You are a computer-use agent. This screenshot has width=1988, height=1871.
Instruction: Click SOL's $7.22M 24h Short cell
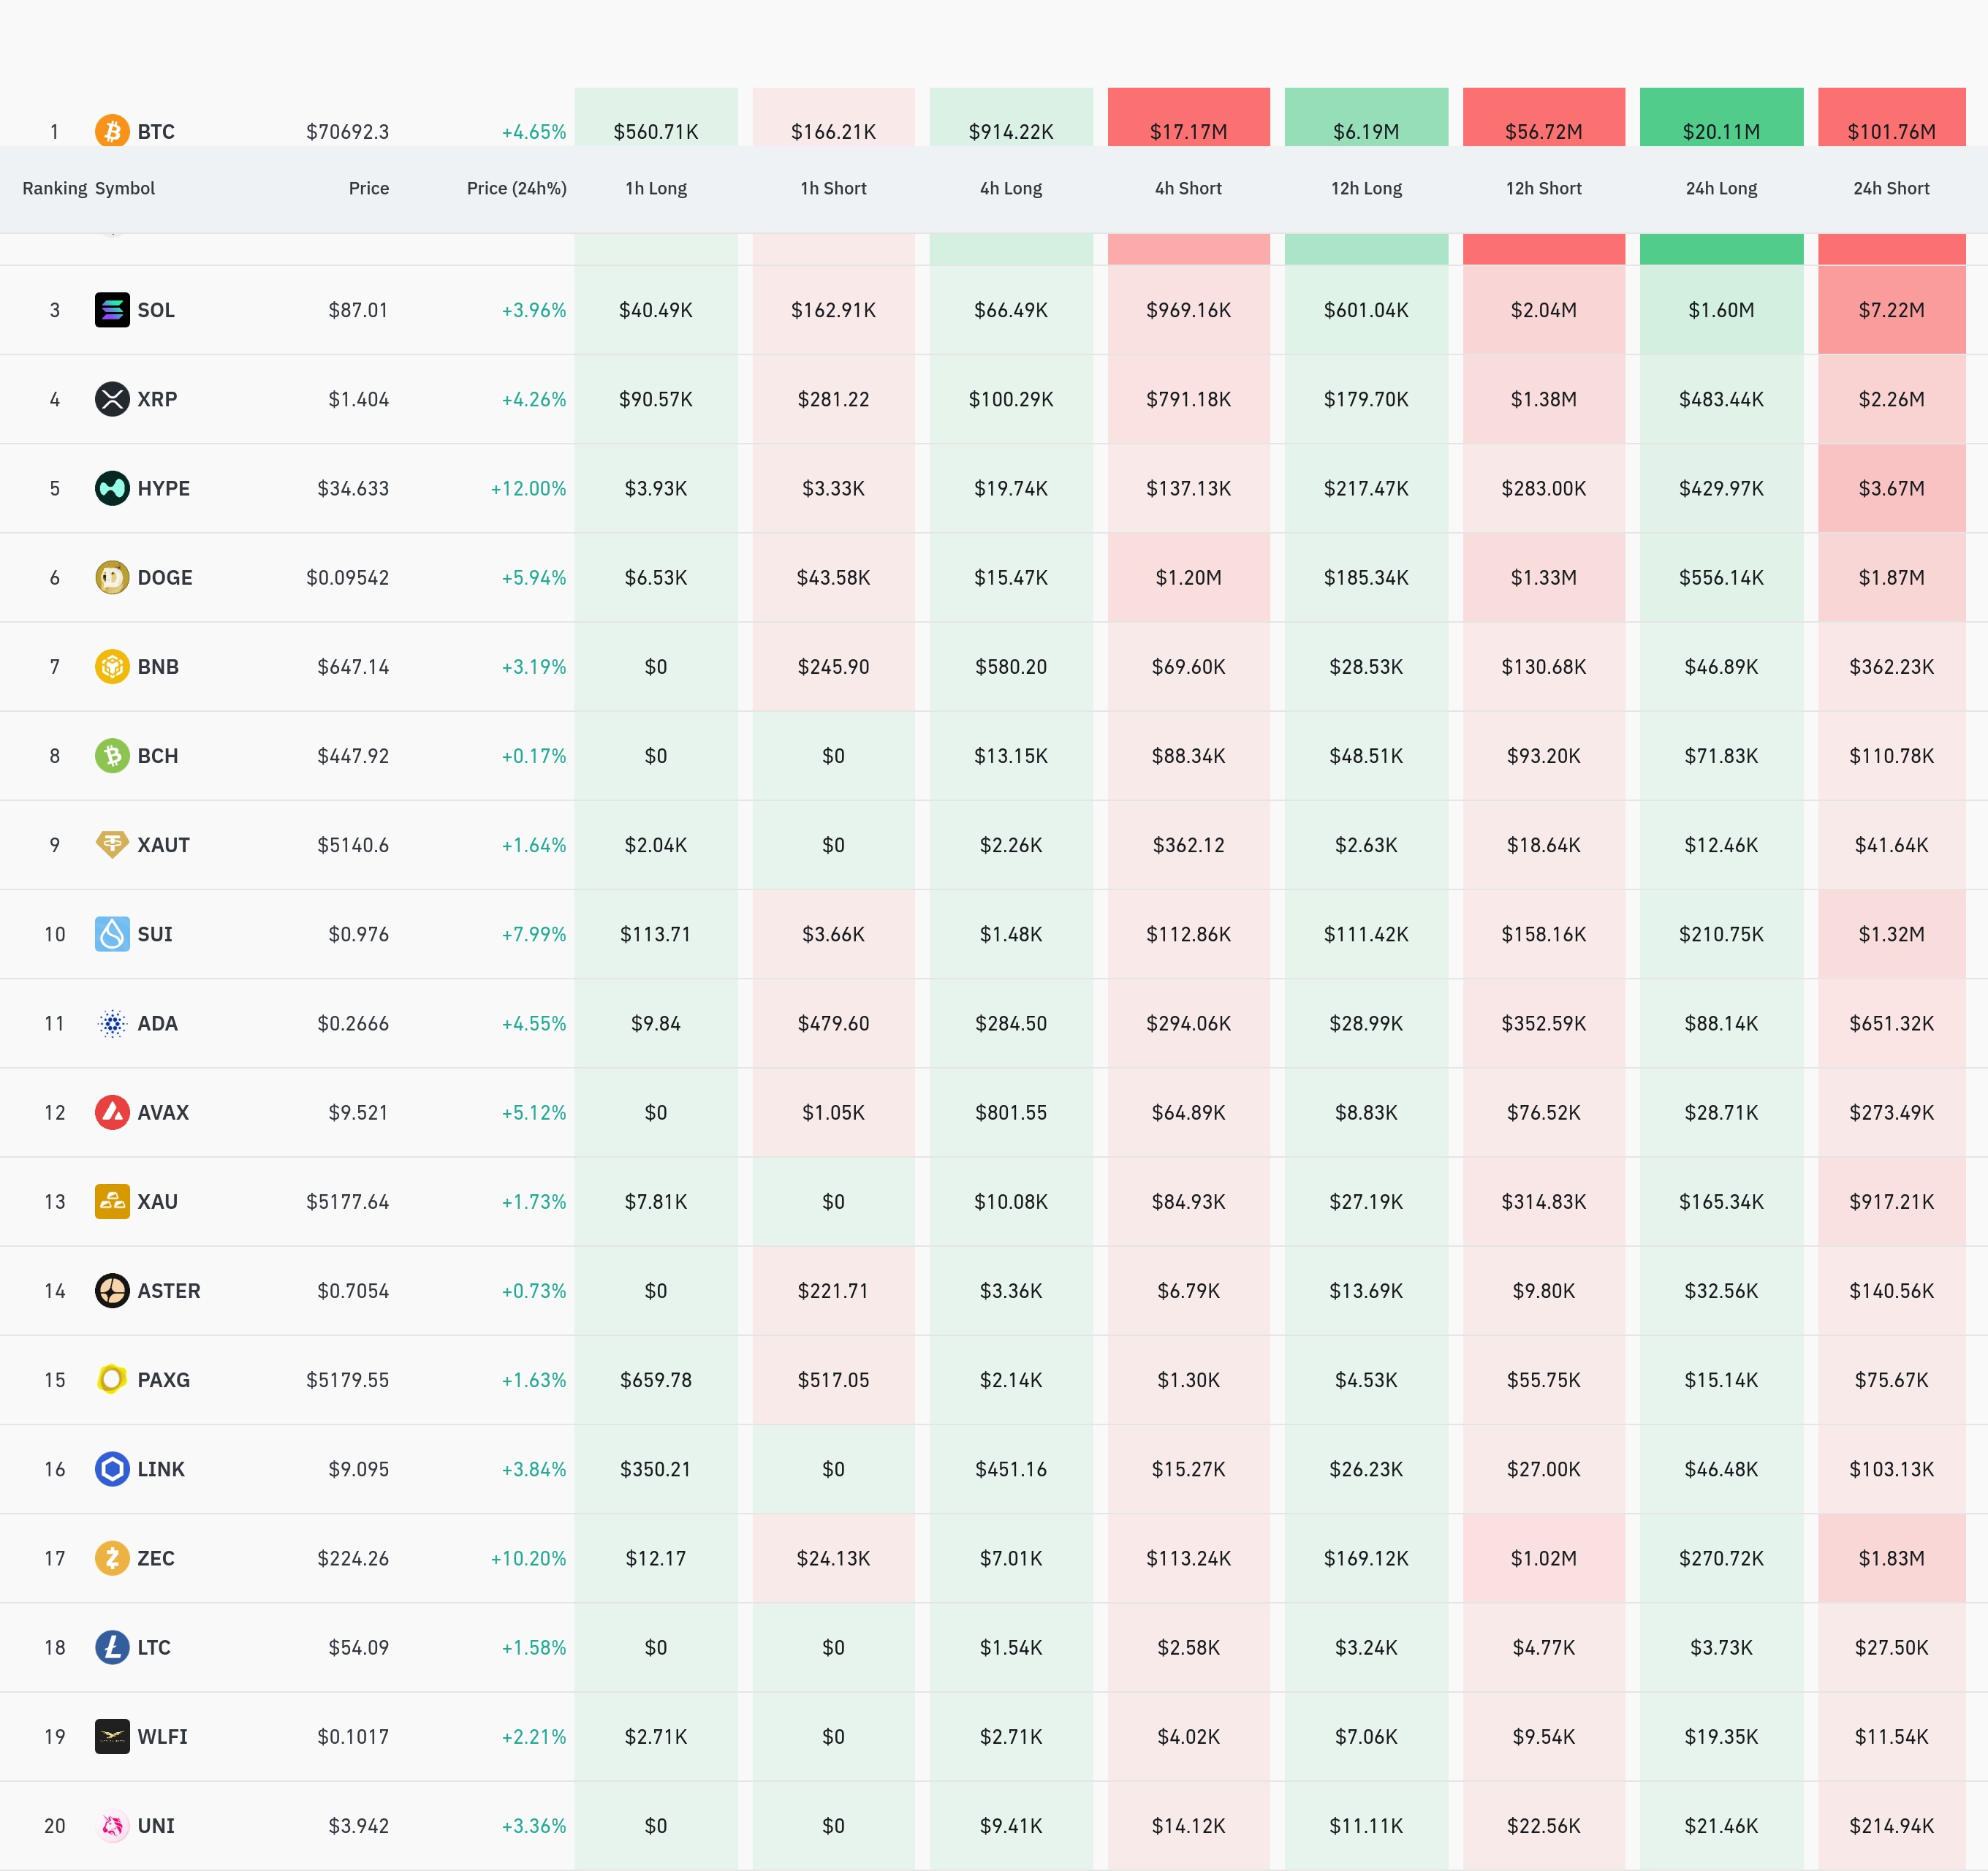pyautogui.click(x=1891, y=310)
